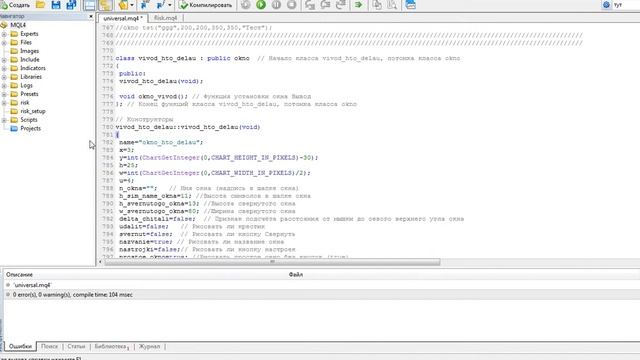This screenshot has height=360, width=640.
Task: Open the dropdown arrow beside the second bookmark
Action: (170, 5)
